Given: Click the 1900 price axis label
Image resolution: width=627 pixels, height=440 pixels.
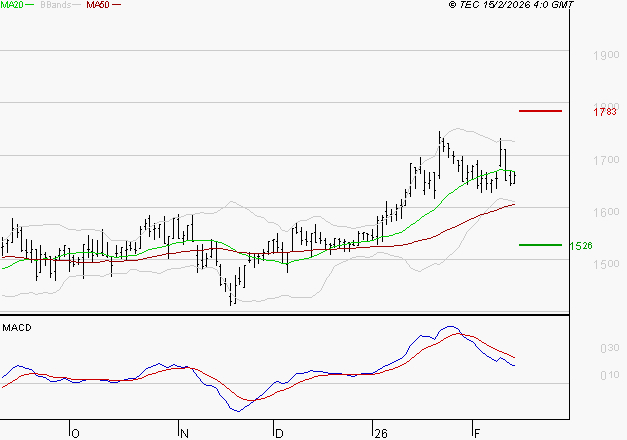Looking at the screenshot, I should pos(606,55).
